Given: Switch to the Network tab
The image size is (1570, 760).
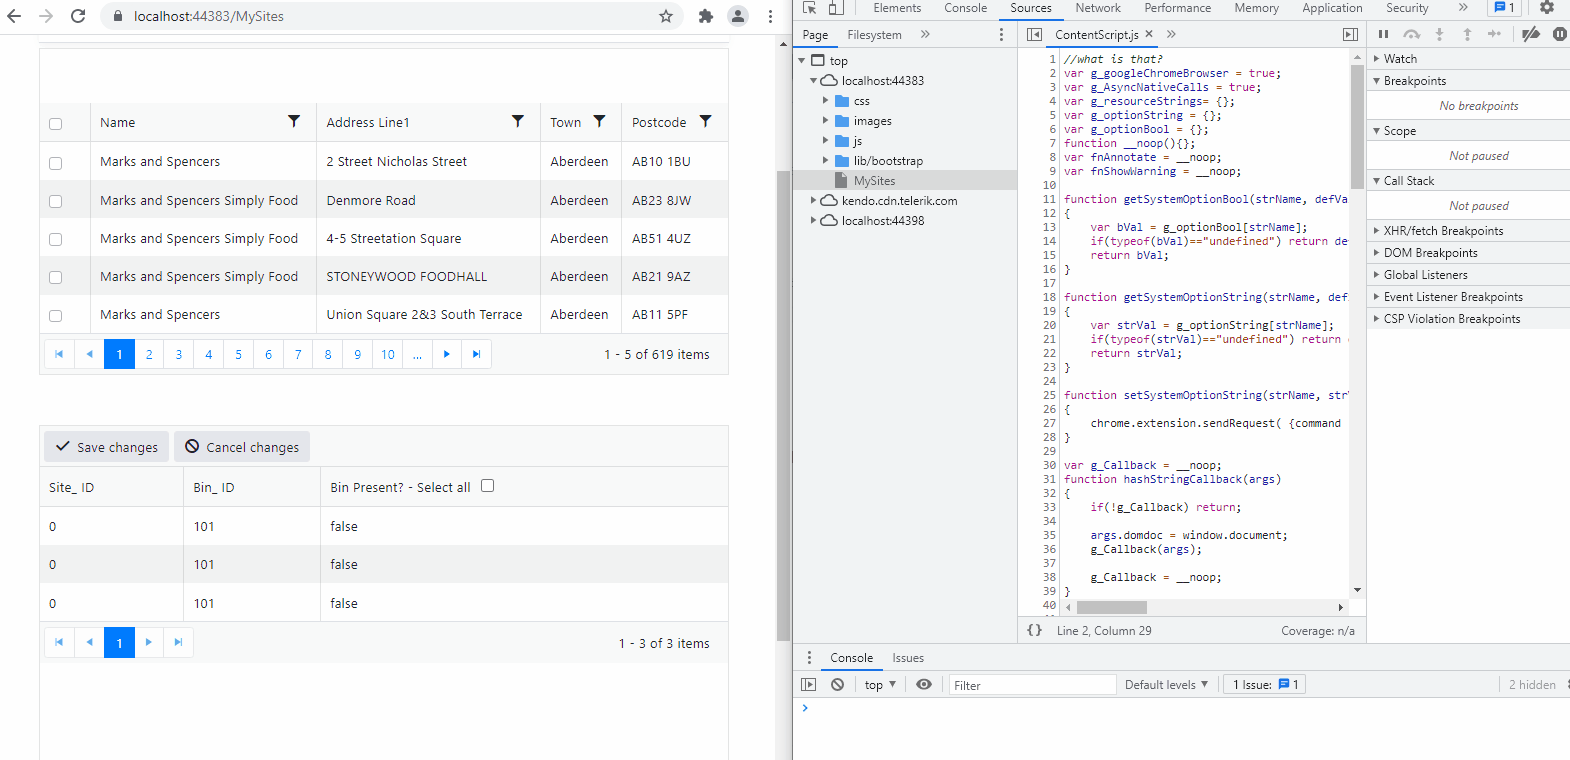Looking at the screenshot, I should [1097, 8].
